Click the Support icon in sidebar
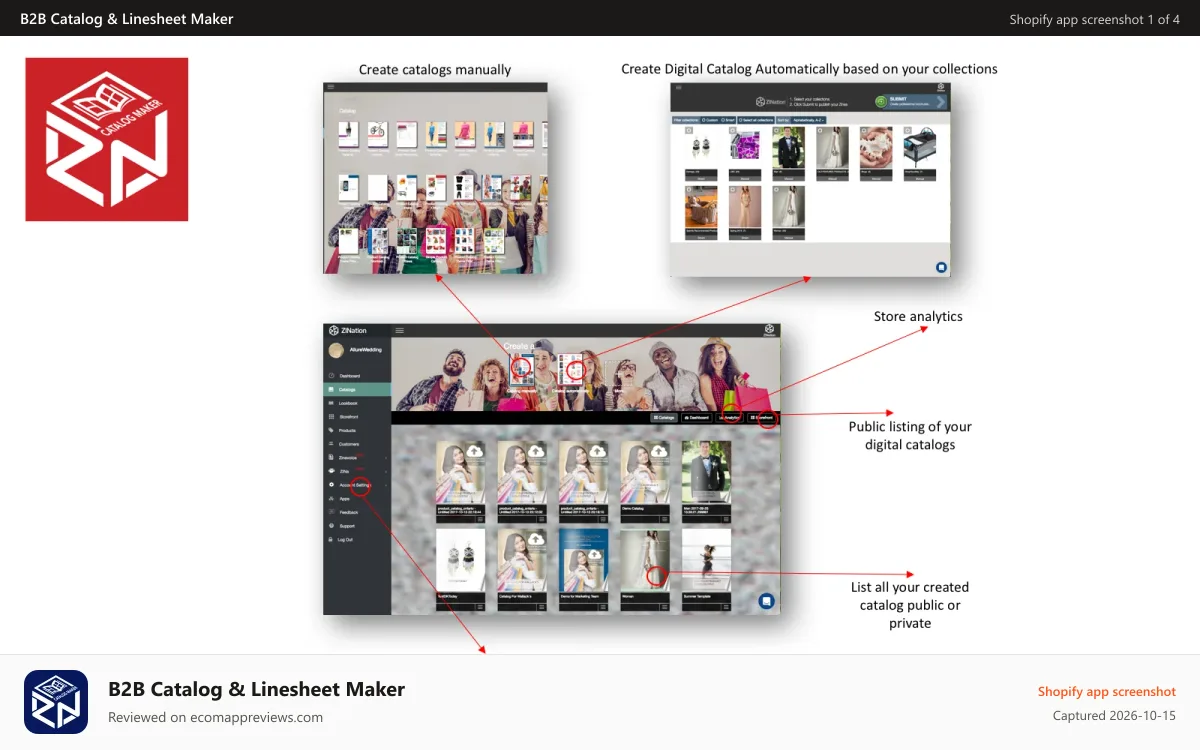This screenshot has height=750, width=1200. (x=331, y=526)
